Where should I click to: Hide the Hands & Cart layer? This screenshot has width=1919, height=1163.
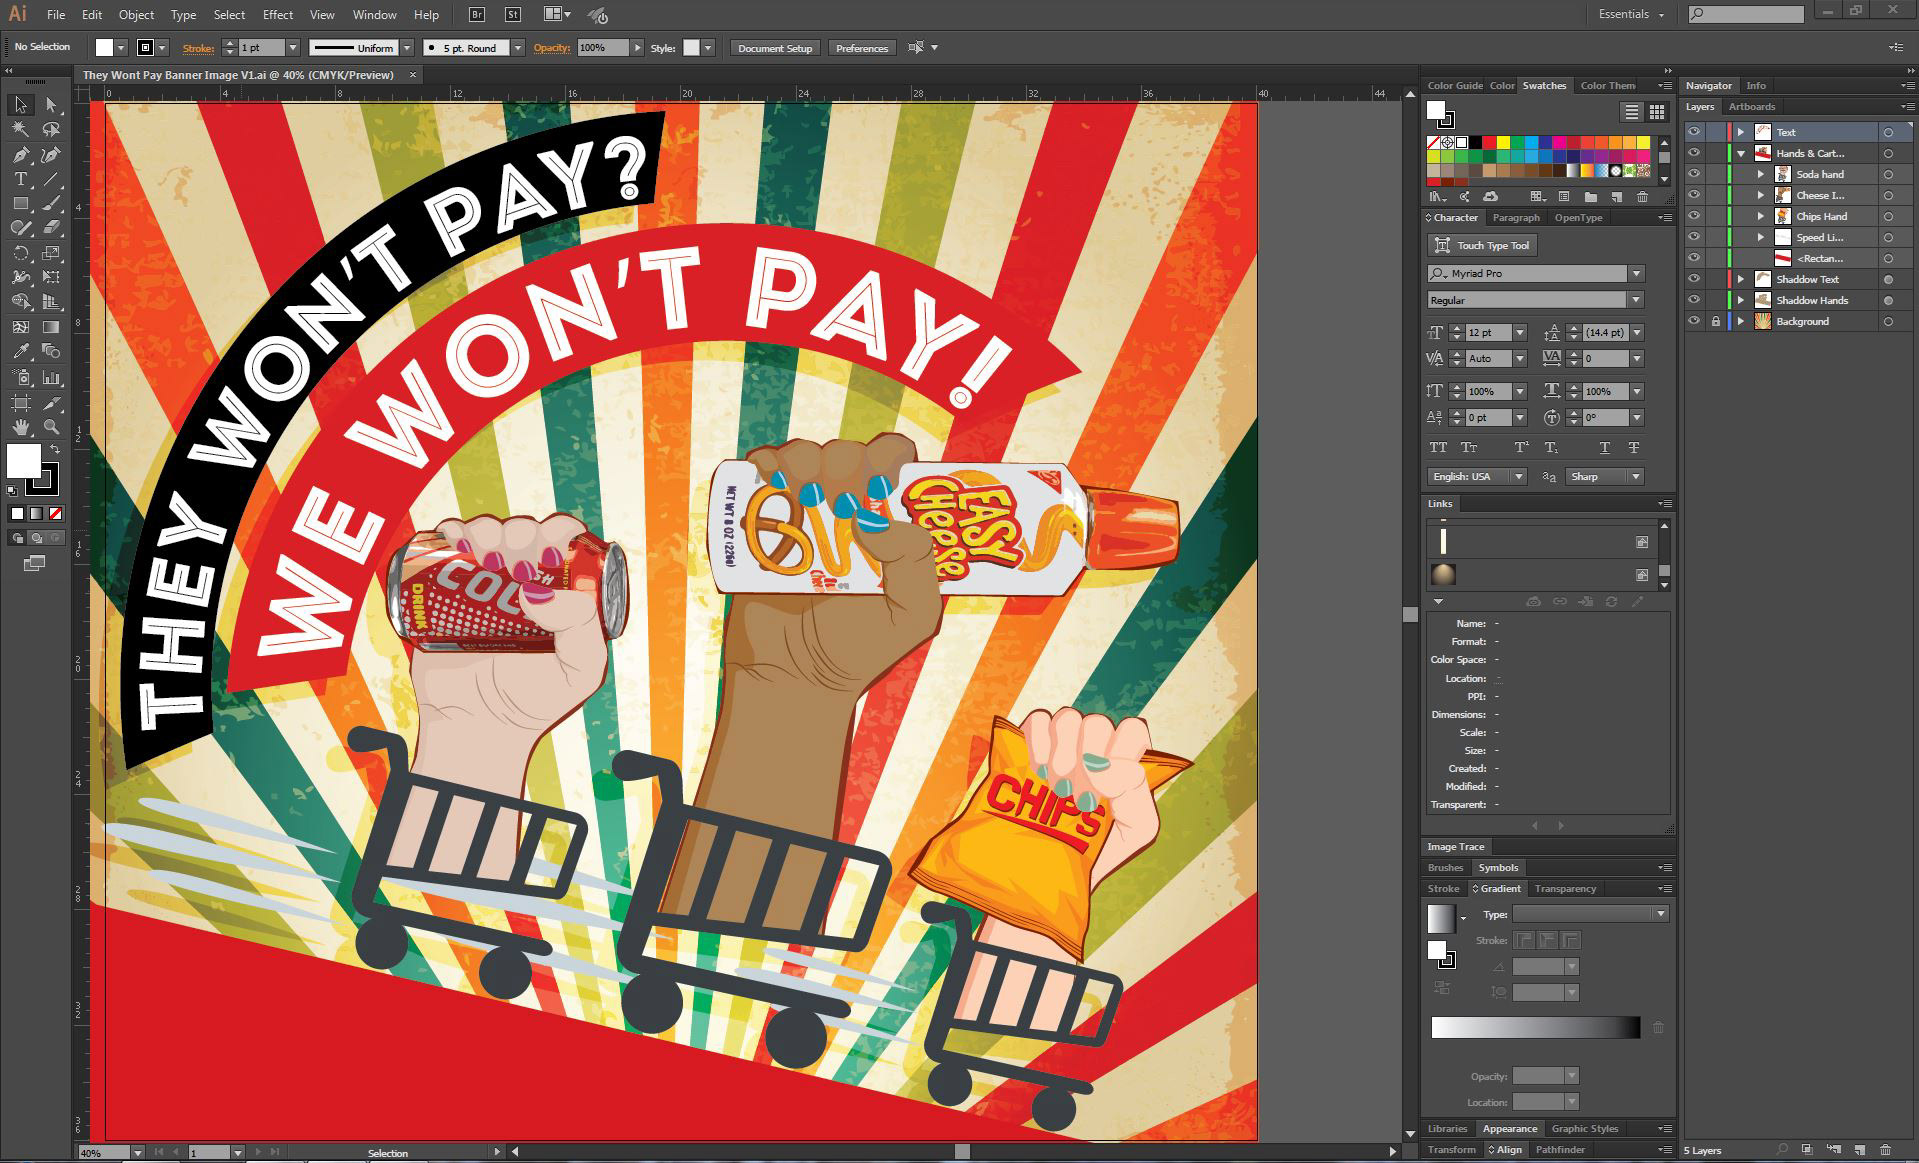point(1694,153)
